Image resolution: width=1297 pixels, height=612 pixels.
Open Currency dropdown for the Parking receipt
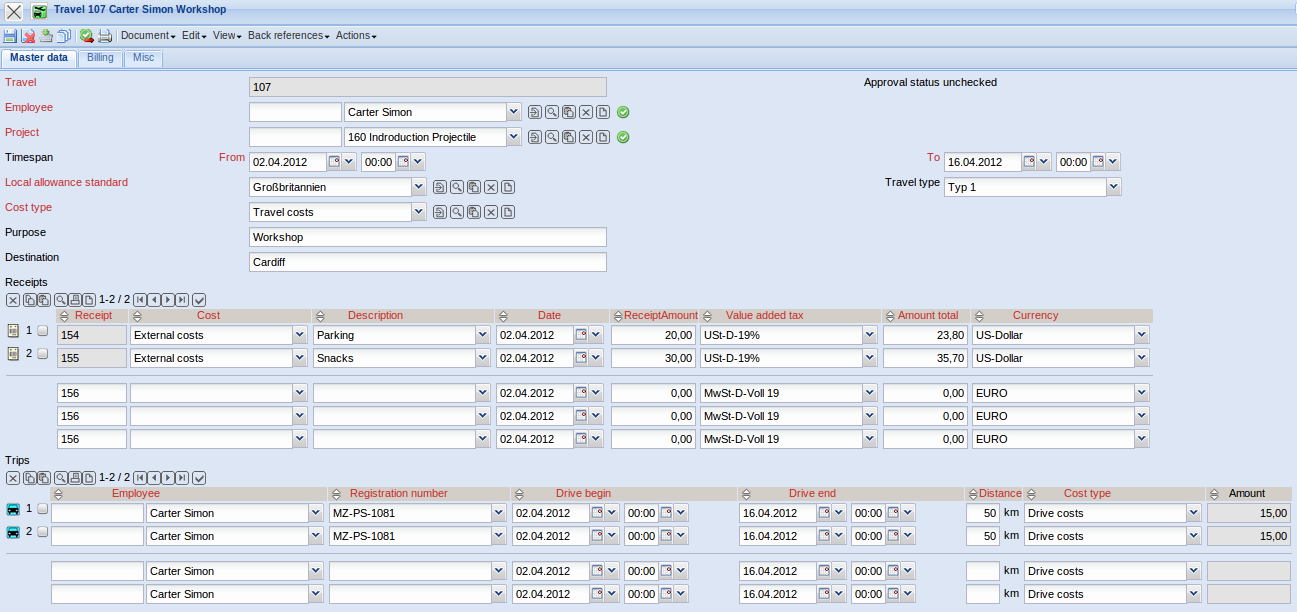click(x=1141, y=335)
